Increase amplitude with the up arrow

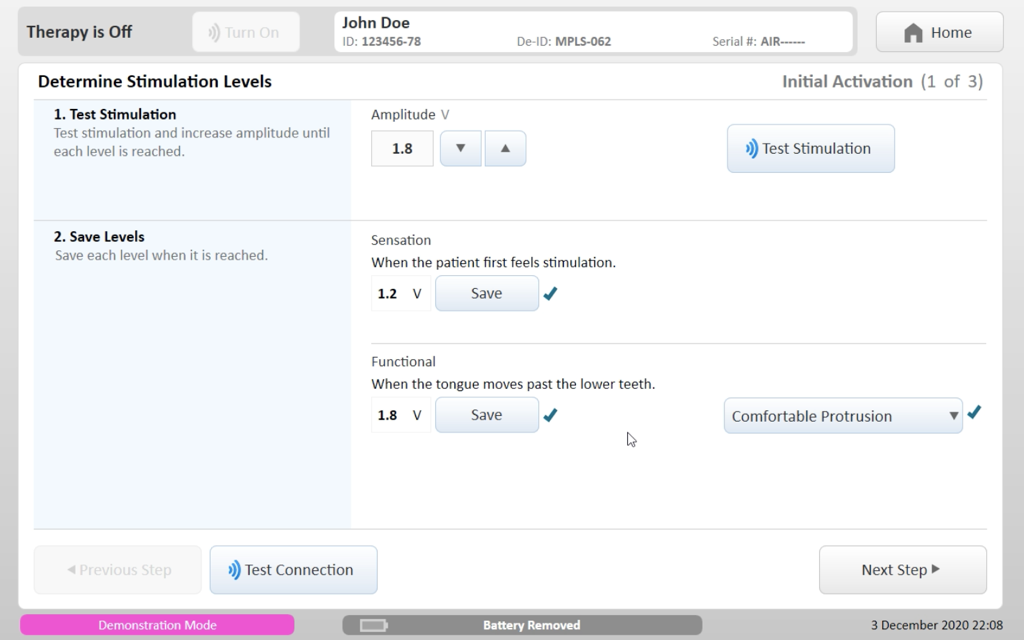click(x=505, y=148)
